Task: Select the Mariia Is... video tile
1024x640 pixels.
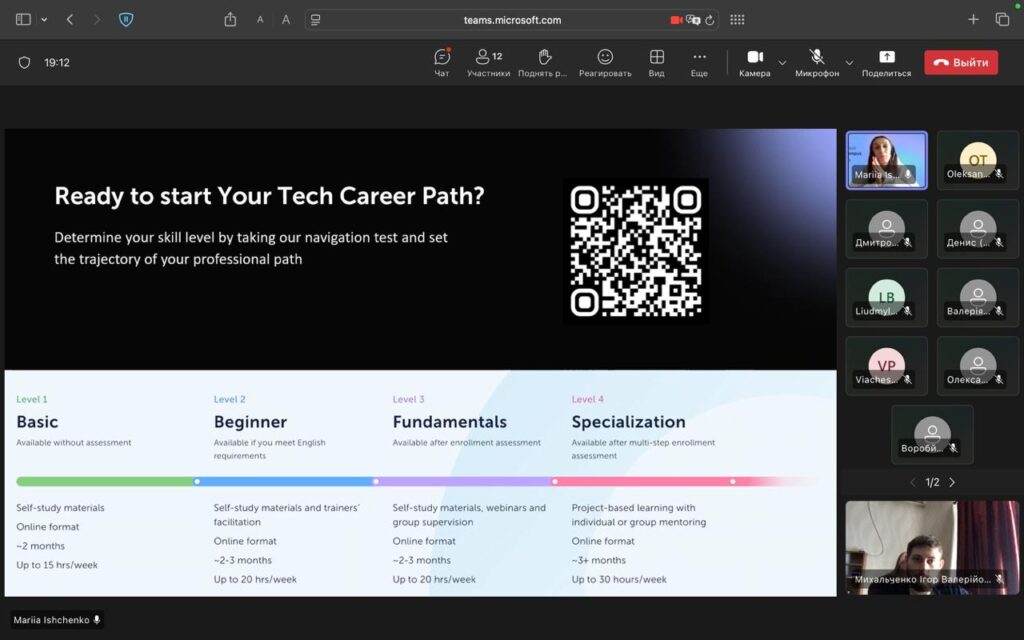Action: point(886,160)
